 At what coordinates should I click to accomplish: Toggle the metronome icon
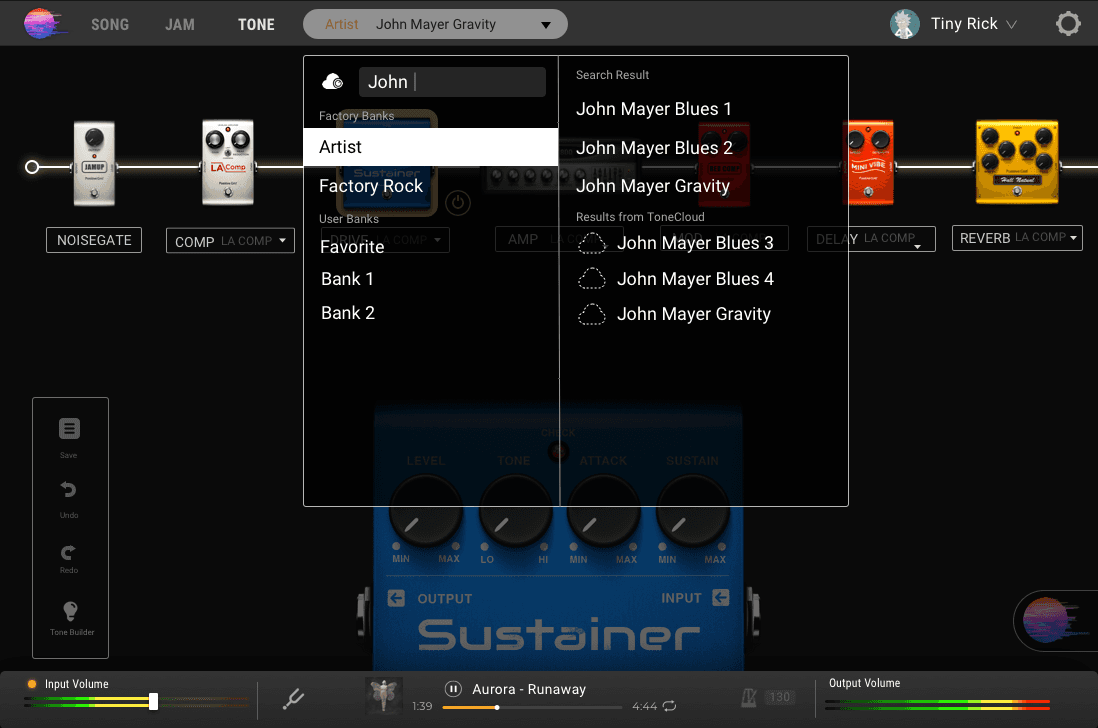[x=749, y=697]
